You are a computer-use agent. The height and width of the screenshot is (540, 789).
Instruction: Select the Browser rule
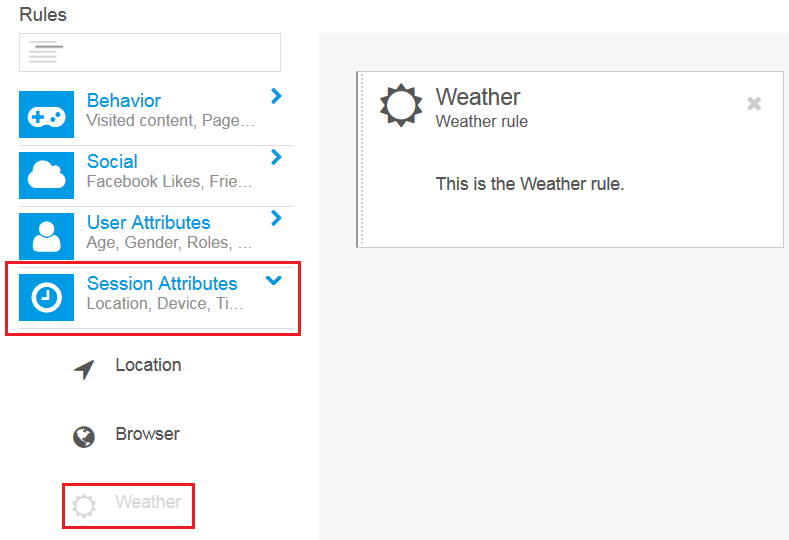point(147,434)
